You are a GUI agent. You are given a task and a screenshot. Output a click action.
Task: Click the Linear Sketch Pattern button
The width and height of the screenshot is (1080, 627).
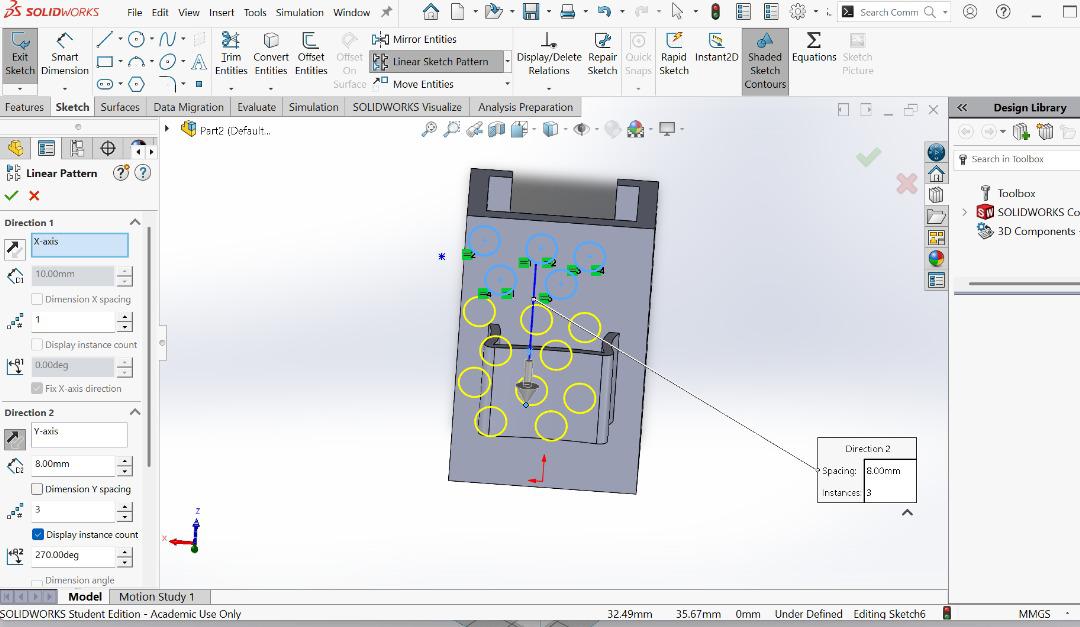tap(437, 61)
